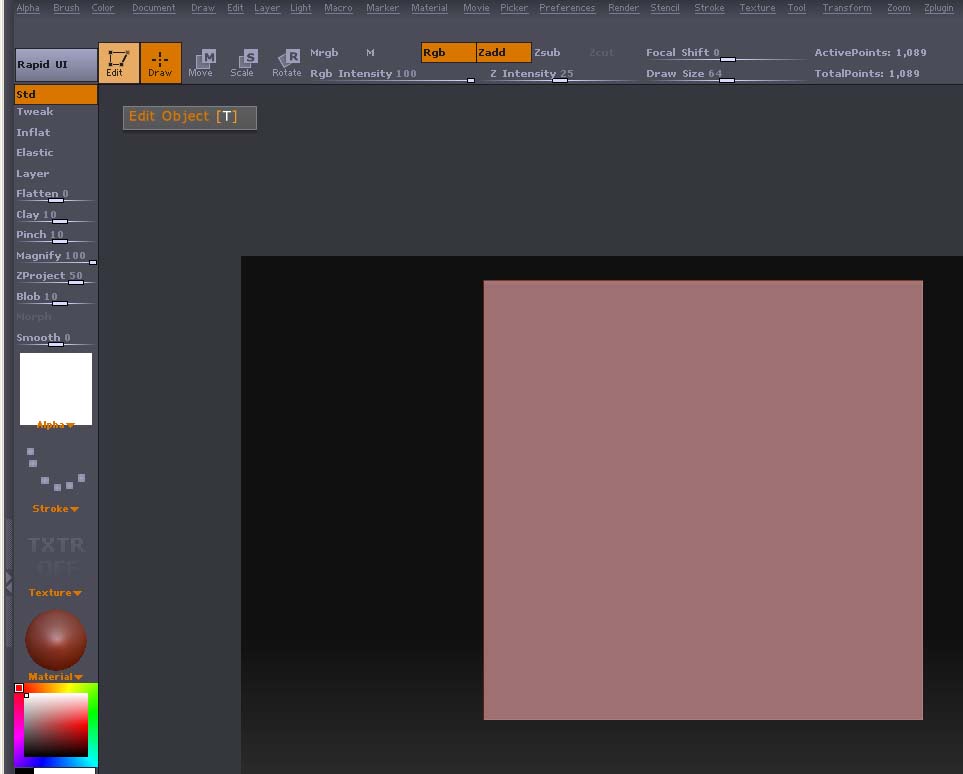Select the Layer brush

33,174
